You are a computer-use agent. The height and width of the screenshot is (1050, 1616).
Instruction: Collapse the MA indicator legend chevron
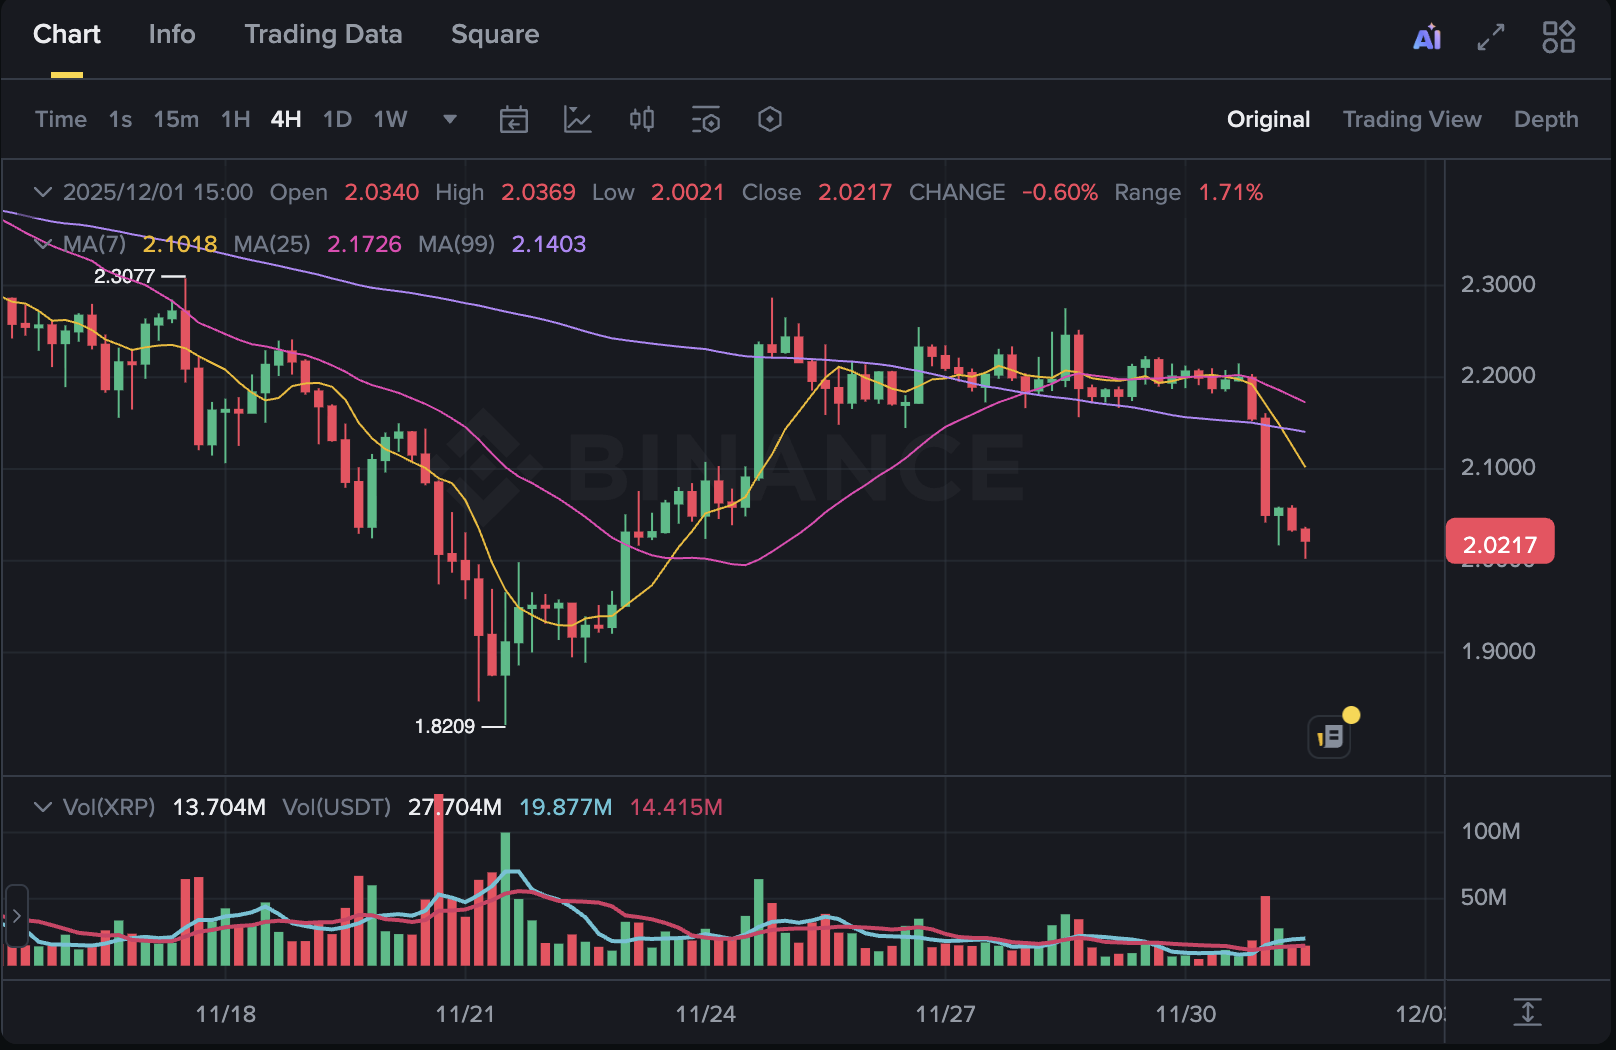point(42,244)
